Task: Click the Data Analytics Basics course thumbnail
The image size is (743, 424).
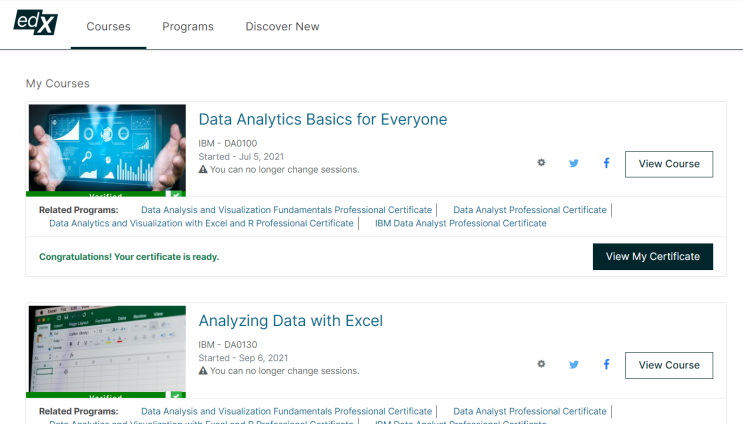Action: 107,148
